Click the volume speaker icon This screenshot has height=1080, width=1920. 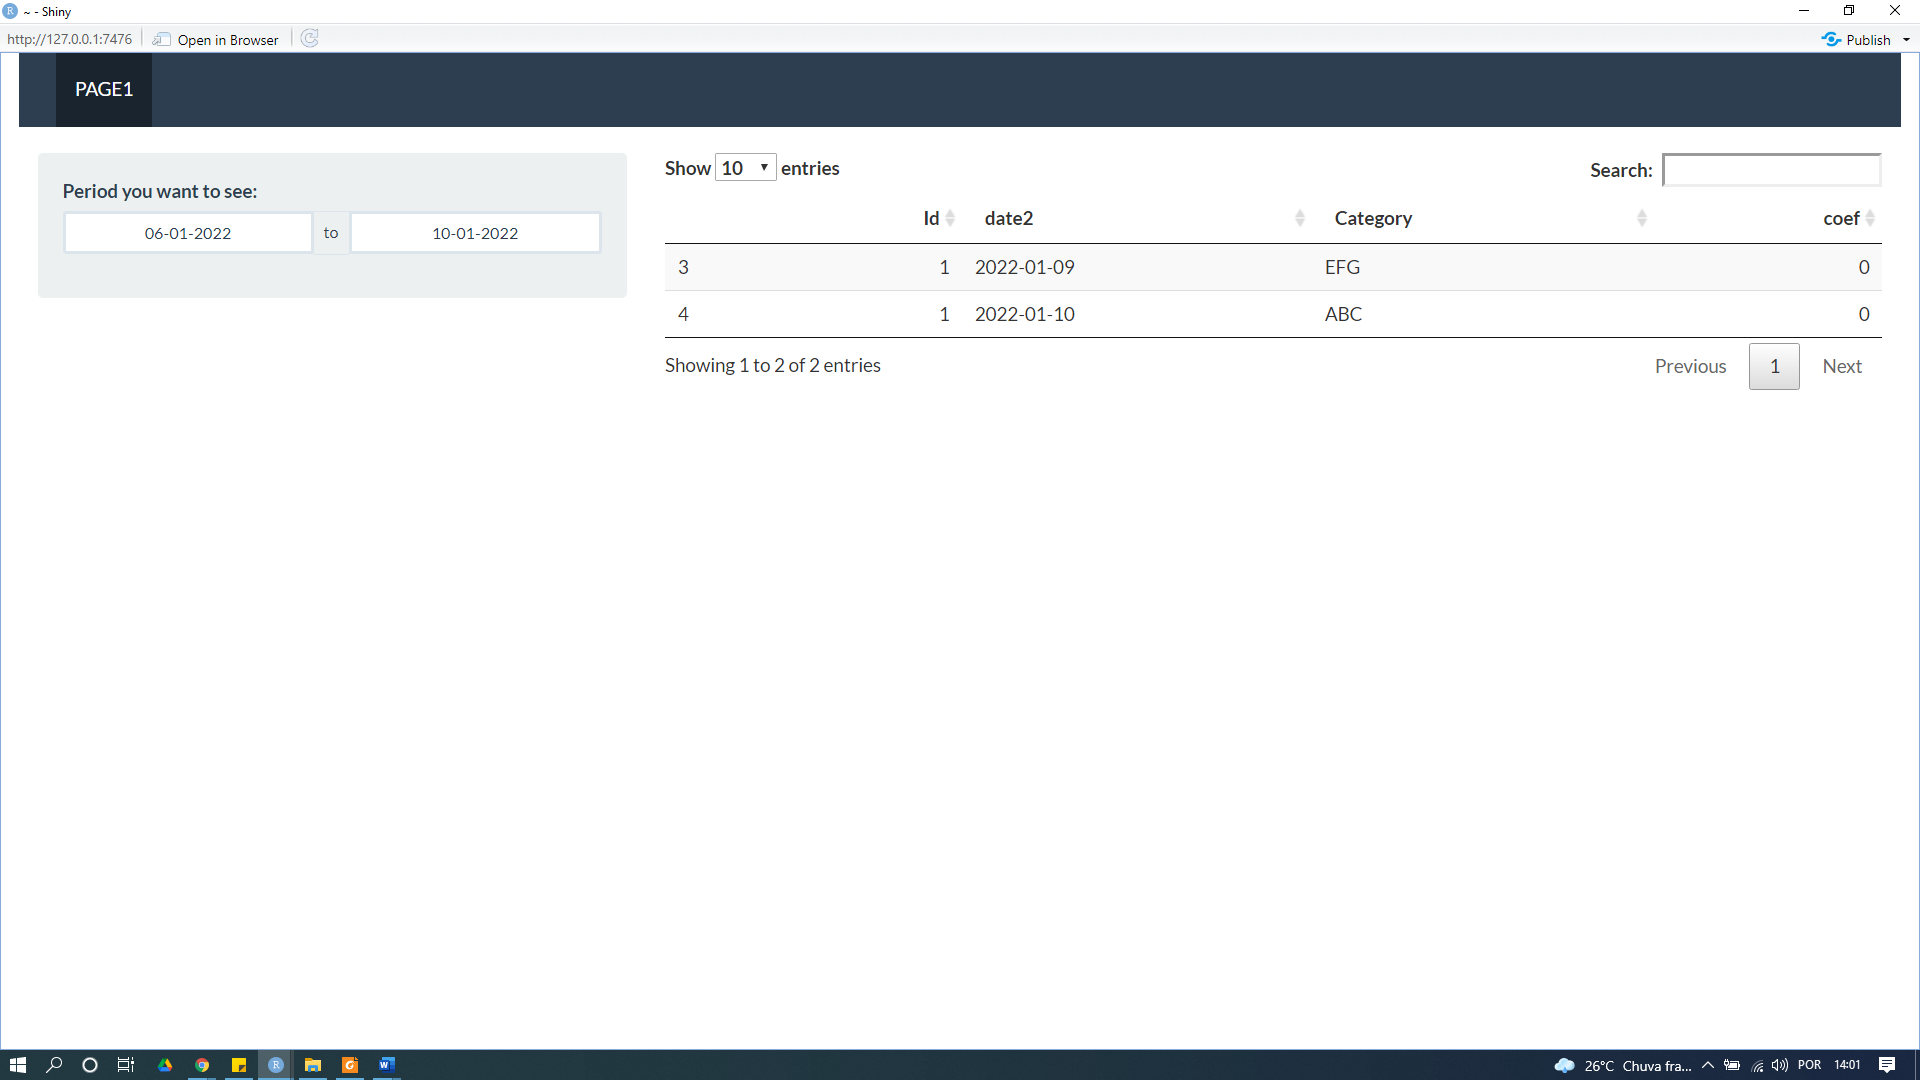[x=1780, y=1065]
